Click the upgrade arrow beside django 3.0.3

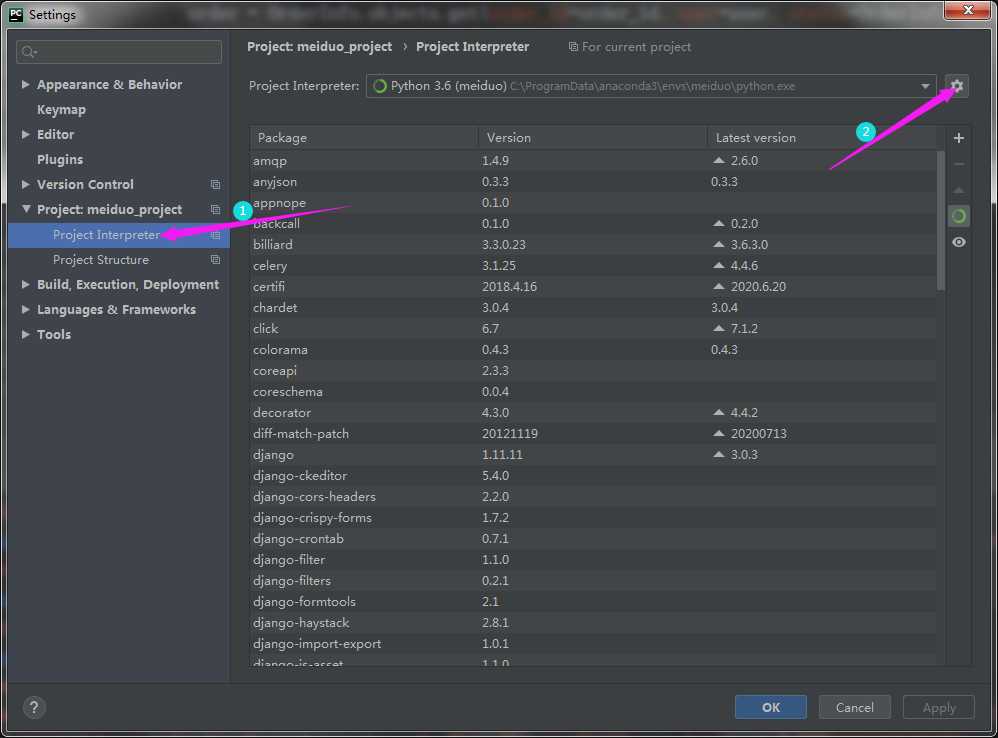(x=719, y=454)
